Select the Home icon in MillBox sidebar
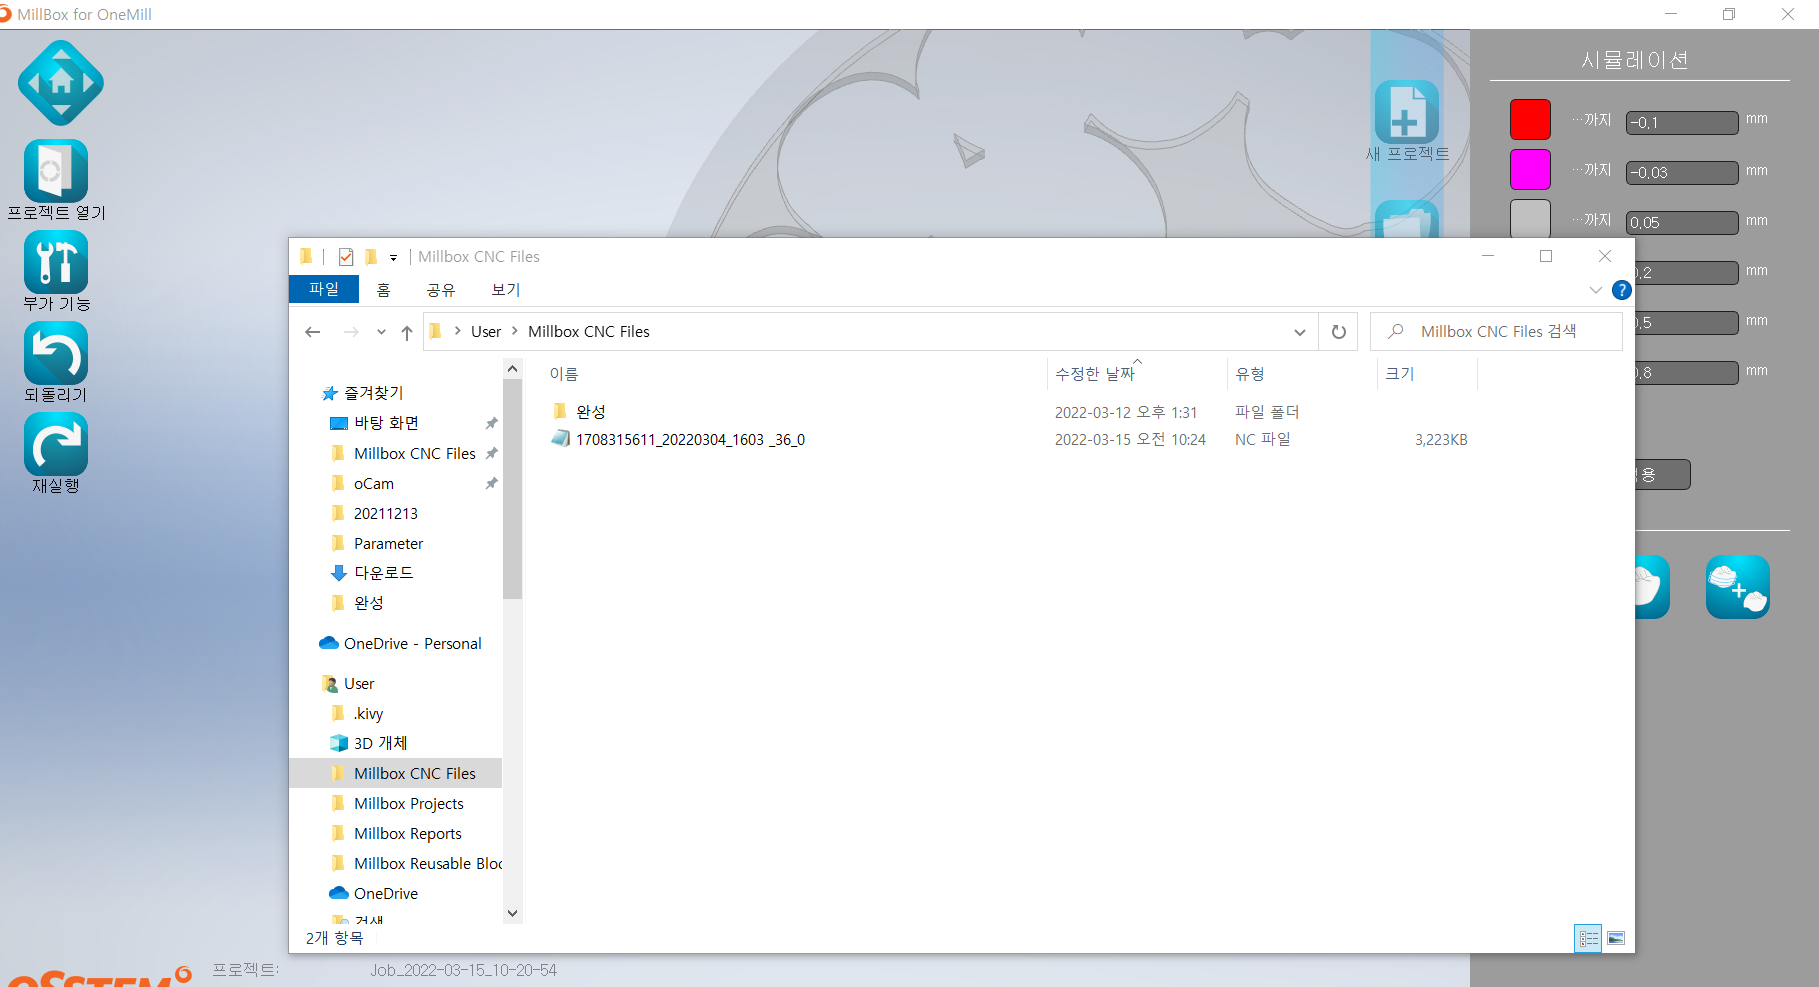 tap(59, 82)
